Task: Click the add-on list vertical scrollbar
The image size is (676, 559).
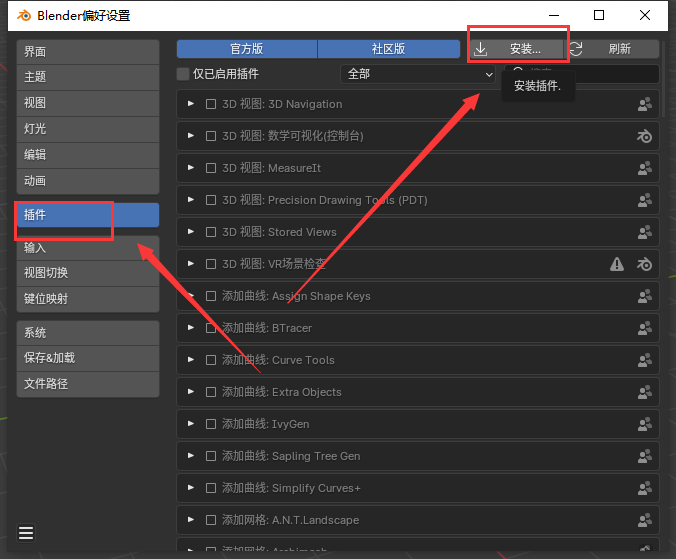Action: (x=663, y=78)
